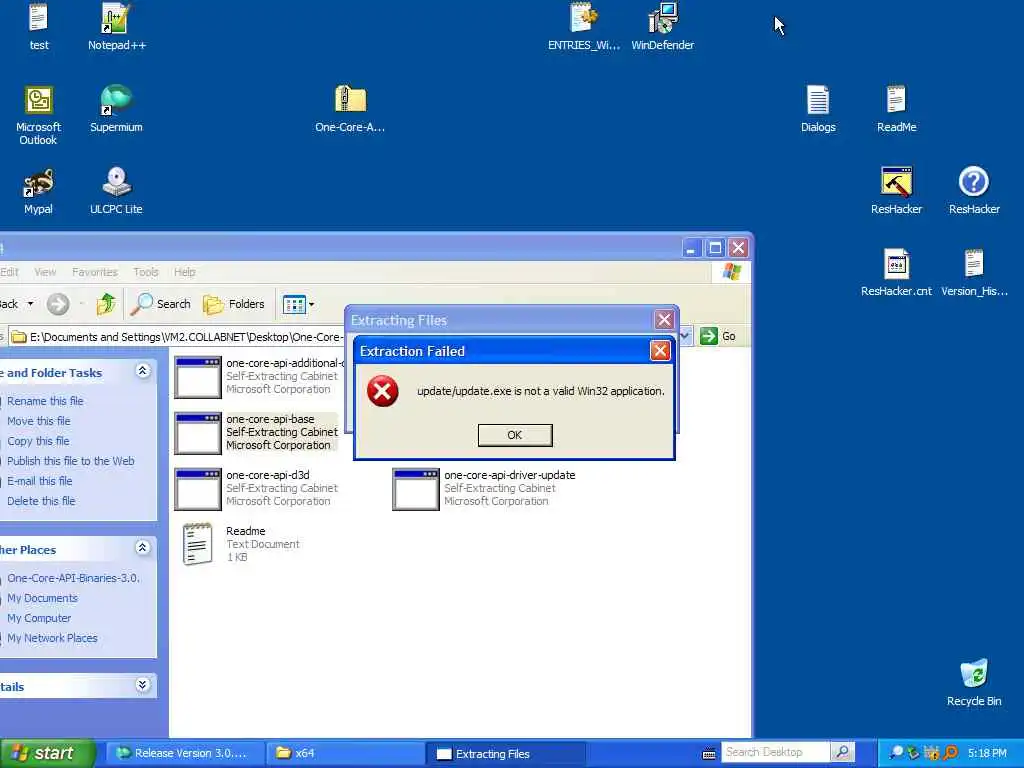The width and height of the screenshot is (1024, 768).
Task: Click the Search Desktop magnifier button
Action: tap(842, 752)
